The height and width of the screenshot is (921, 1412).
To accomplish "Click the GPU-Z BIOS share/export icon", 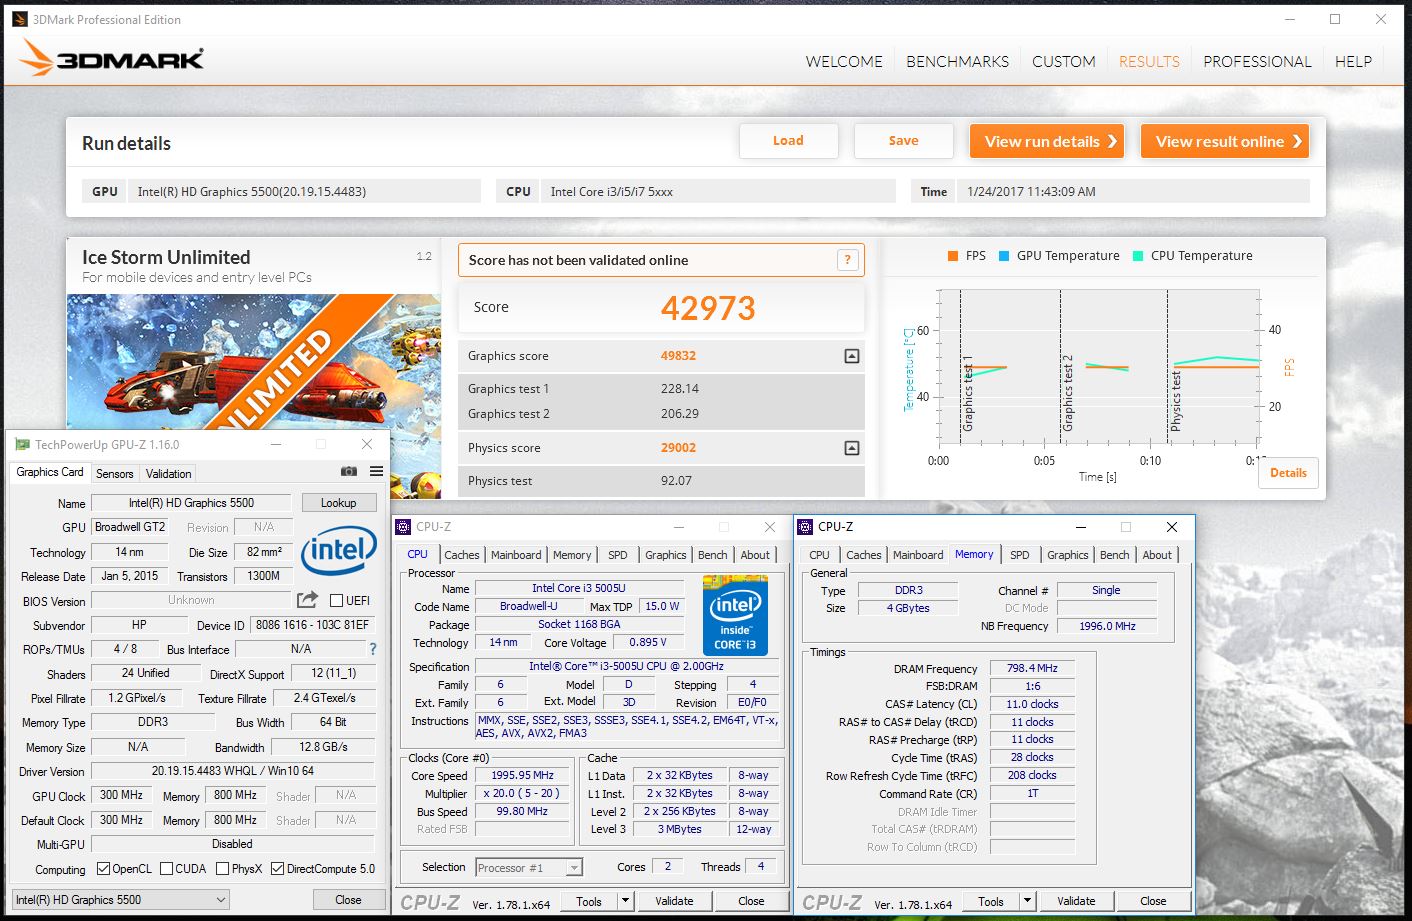I will [307, 599].
